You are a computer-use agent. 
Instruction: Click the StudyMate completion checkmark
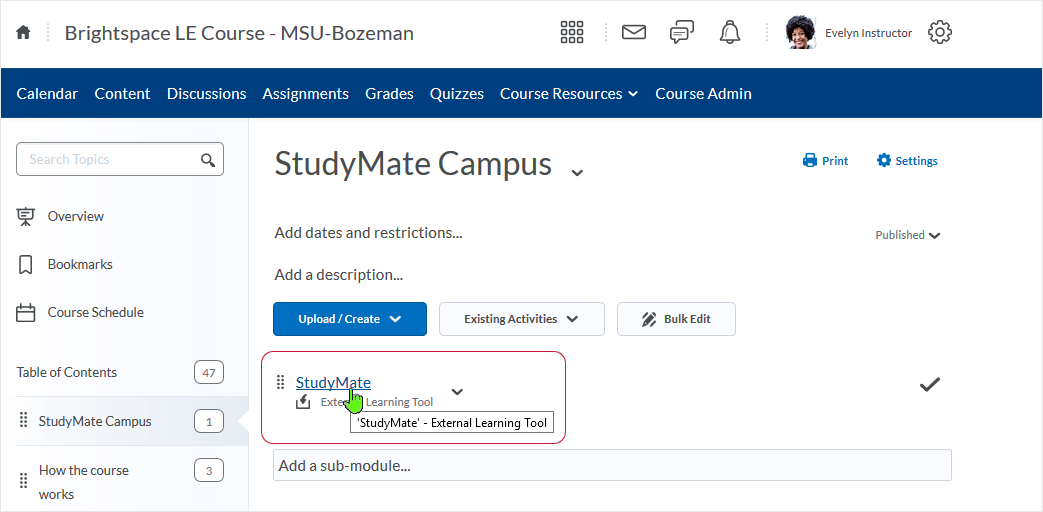coord(929,384)
